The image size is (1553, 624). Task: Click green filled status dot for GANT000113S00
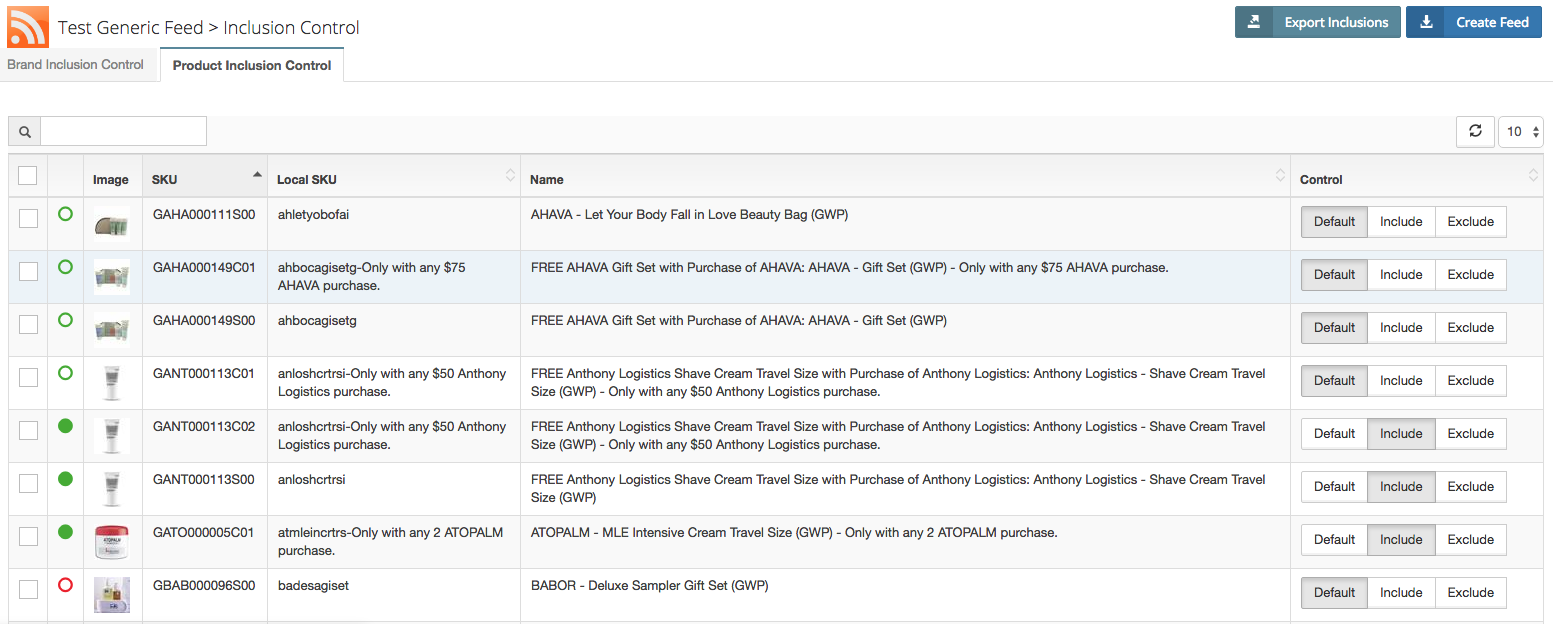[65, 479]
